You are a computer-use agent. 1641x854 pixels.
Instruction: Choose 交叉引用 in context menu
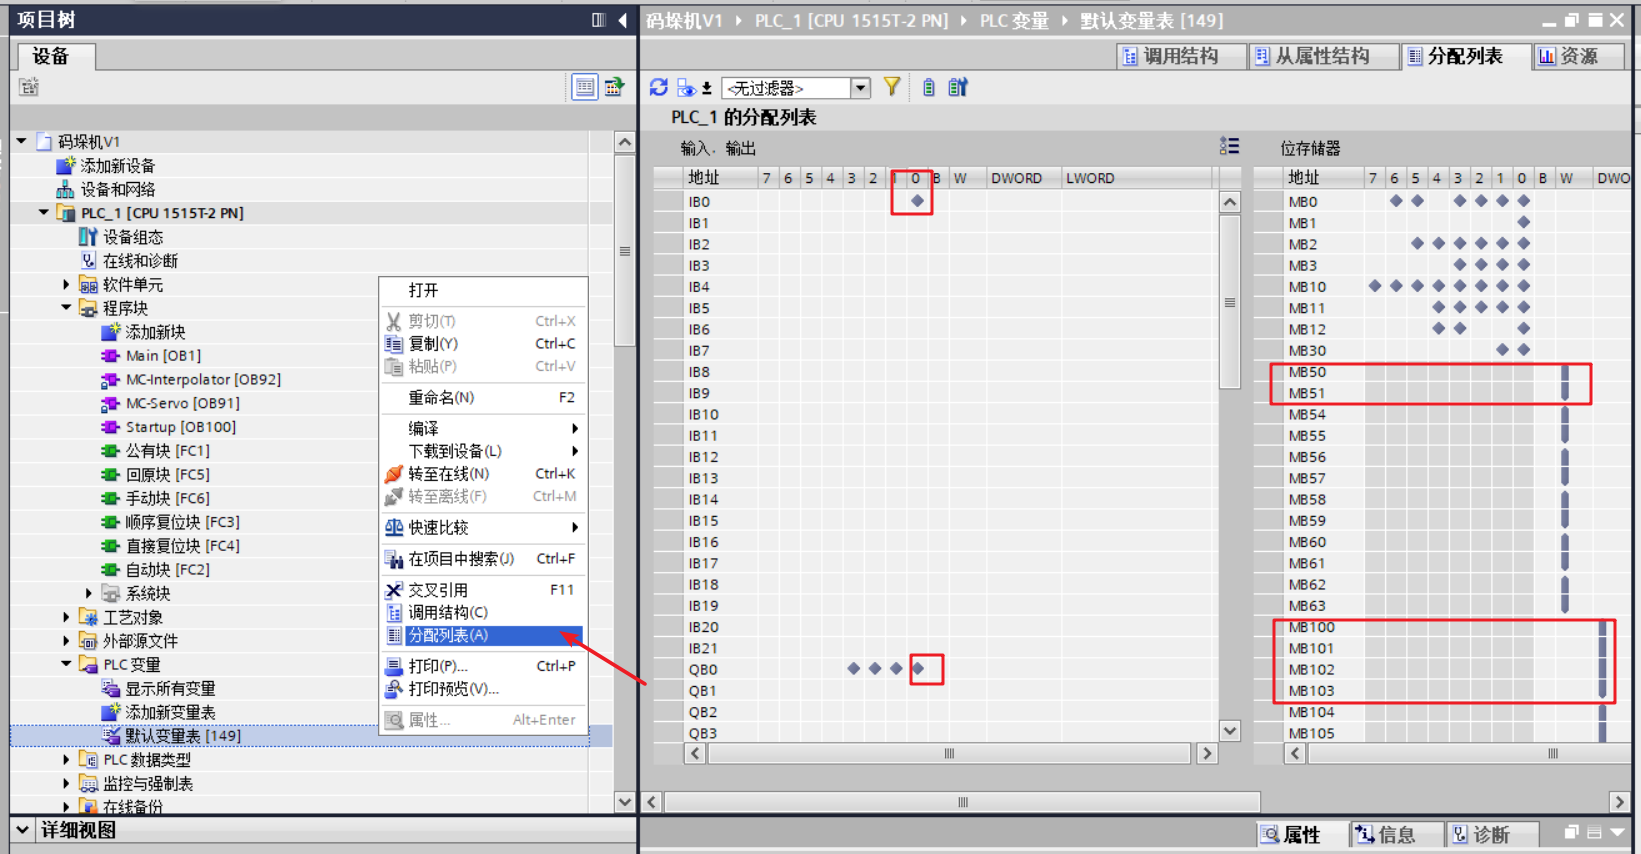pos(483,590)
